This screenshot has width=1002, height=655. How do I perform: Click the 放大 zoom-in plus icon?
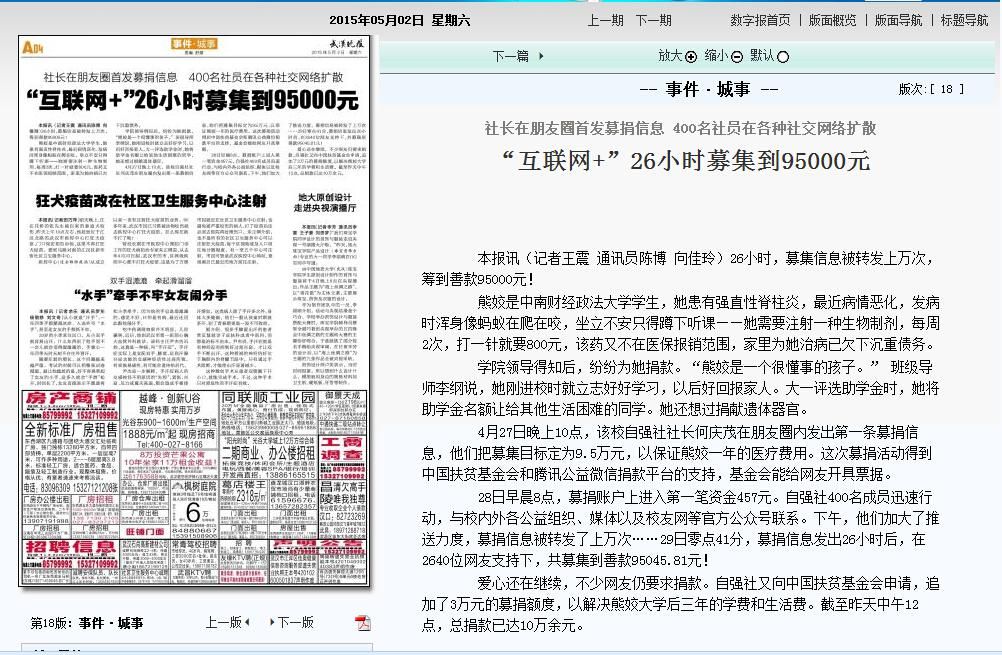click(690, 57)
